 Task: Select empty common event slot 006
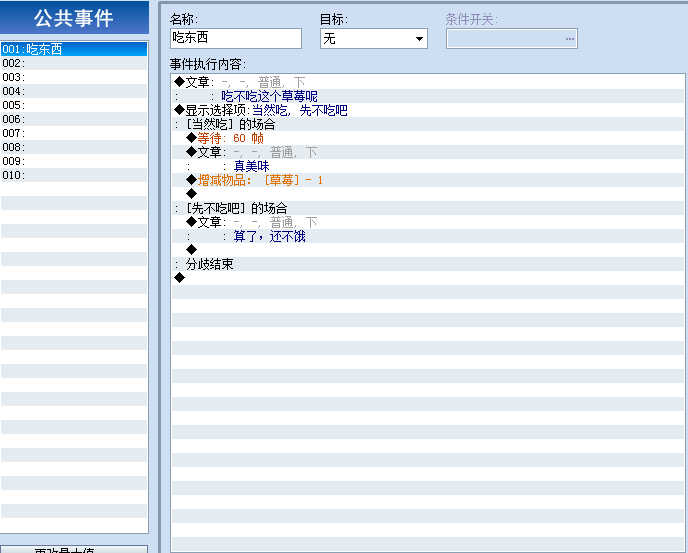[x=74, y=119]
